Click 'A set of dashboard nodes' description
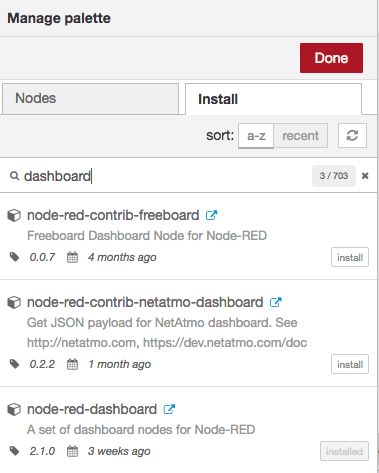379x473 pixels. pyautogui.click(x=141, y=430)
